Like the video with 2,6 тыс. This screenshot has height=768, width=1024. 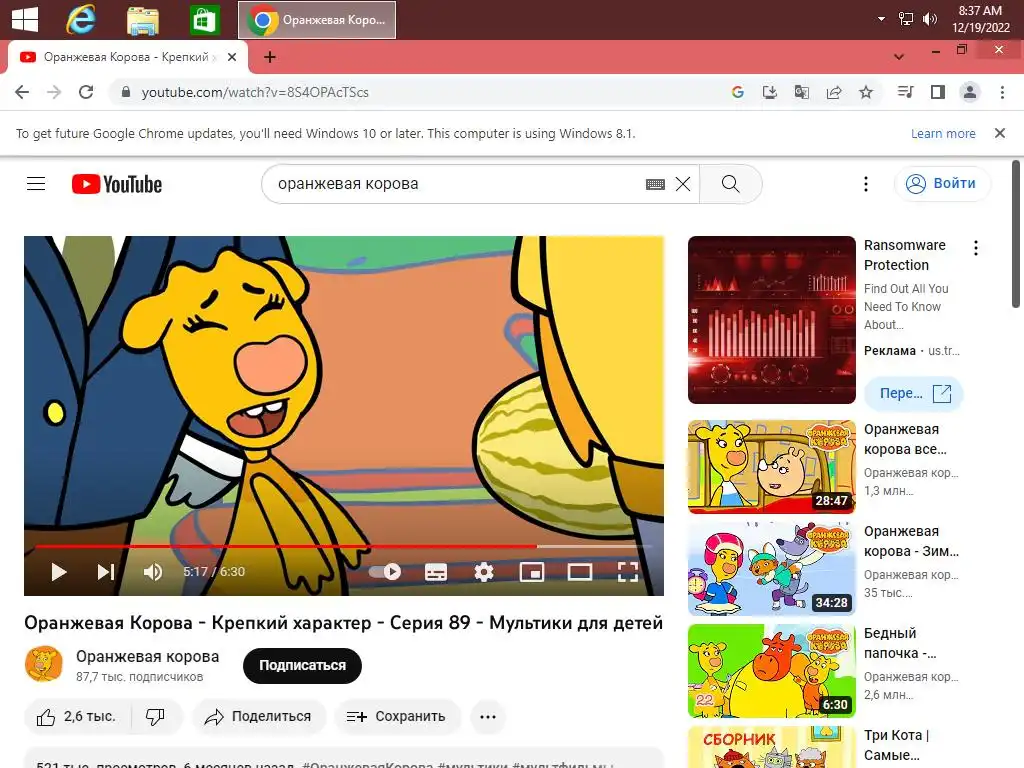[x=77, y=717]
